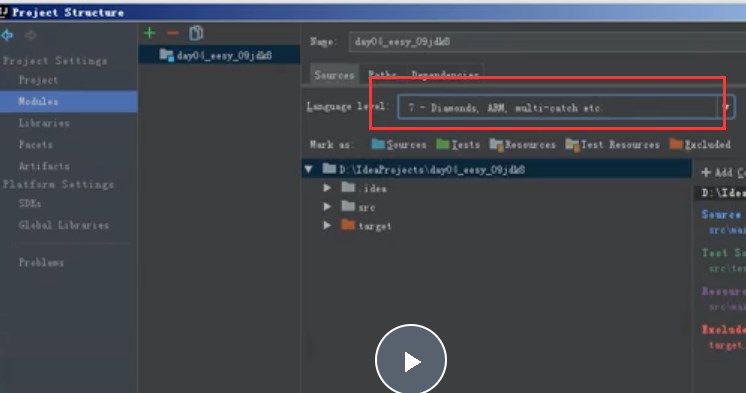Mark as Test Resources folder
Image resolution: width=746 pixels, height=393 pixels.
tap(612, 144)
